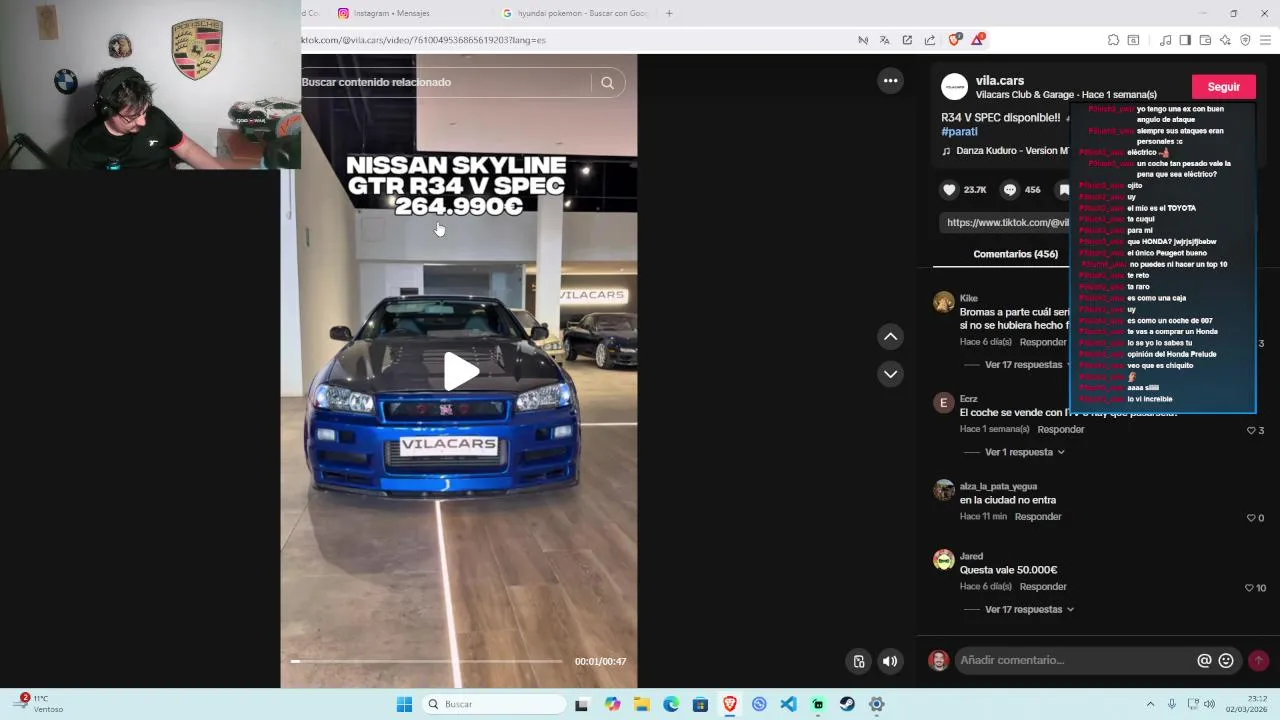
Task: Like alza_la_pata_yegua comment heart
Action: (x=1250, y=518)
